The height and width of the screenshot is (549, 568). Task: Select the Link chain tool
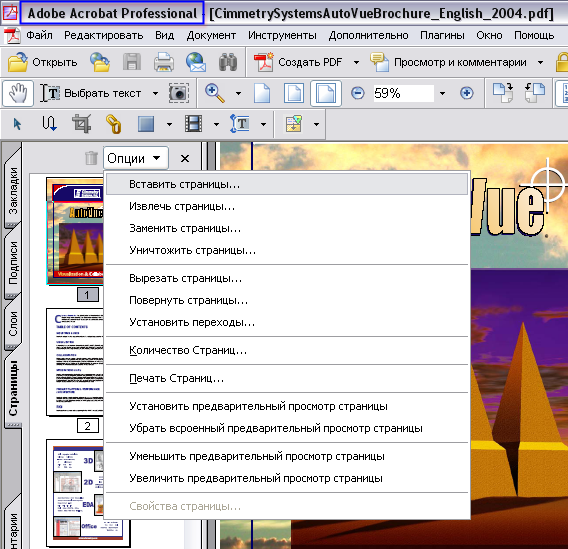[x=114, y=124]
